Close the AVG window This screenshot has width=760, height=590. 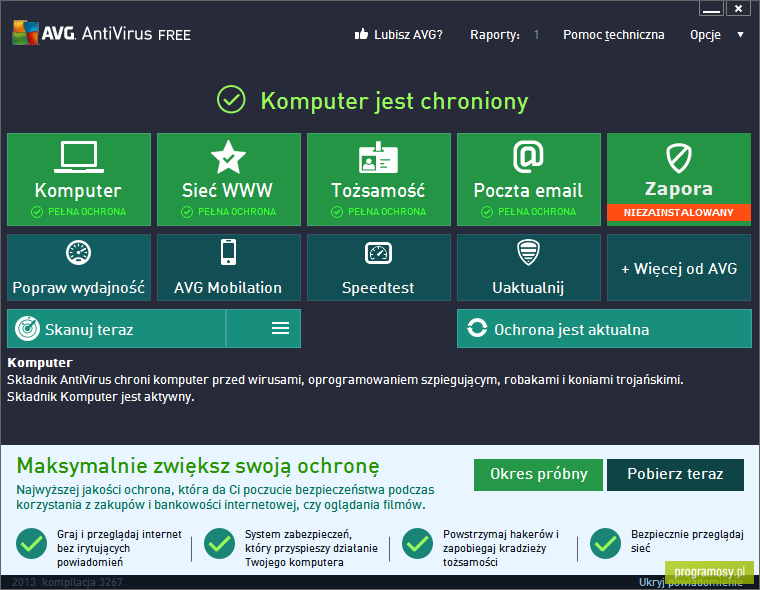pyautogui.click(x=738, y=9)
